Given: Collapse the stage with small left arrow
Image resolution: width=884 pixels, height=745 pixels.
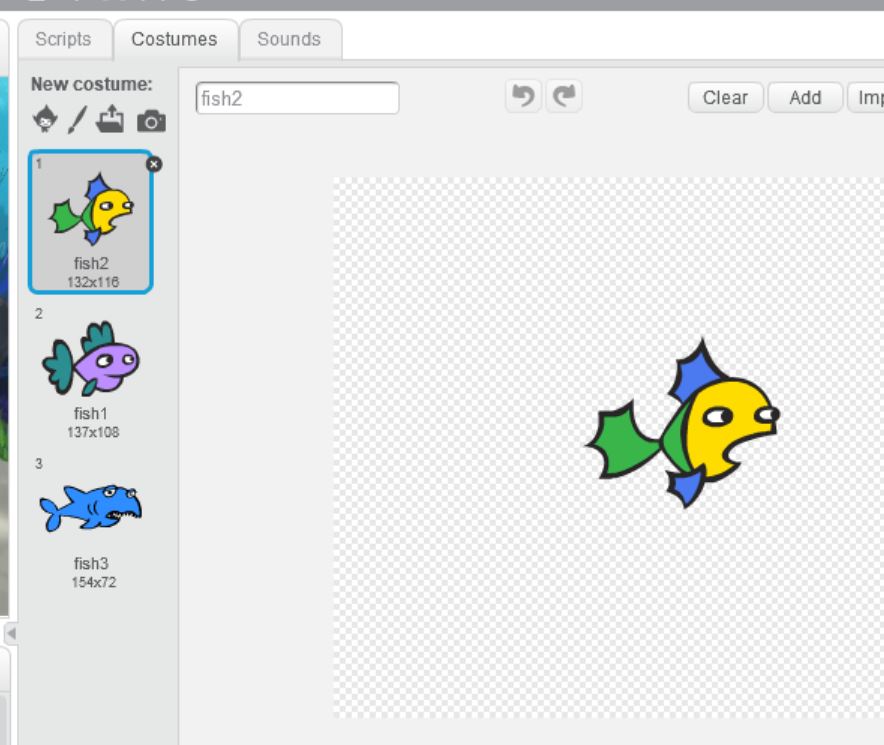Looking at the screenshot, I should point(10,634).
